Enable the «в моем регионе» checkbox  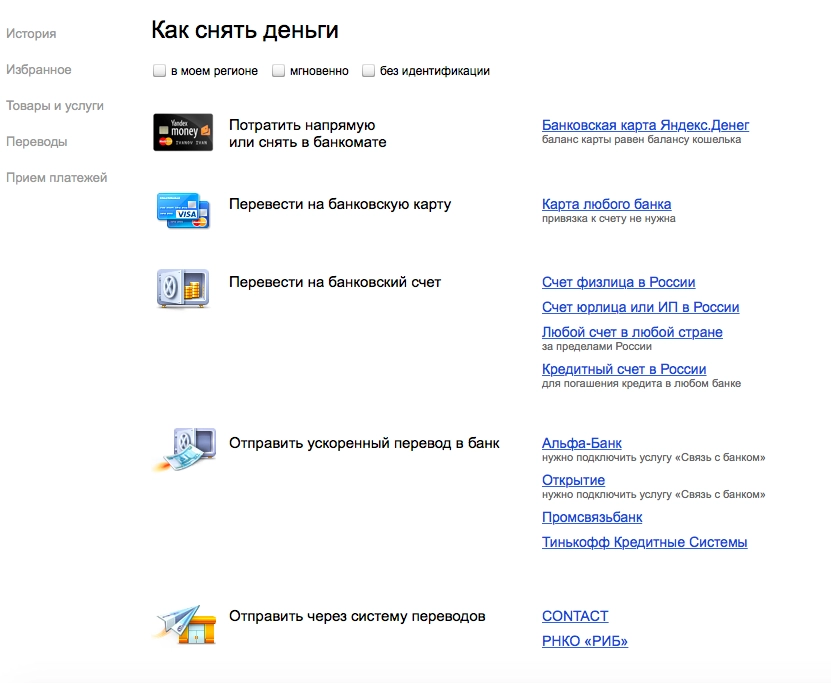158,71
